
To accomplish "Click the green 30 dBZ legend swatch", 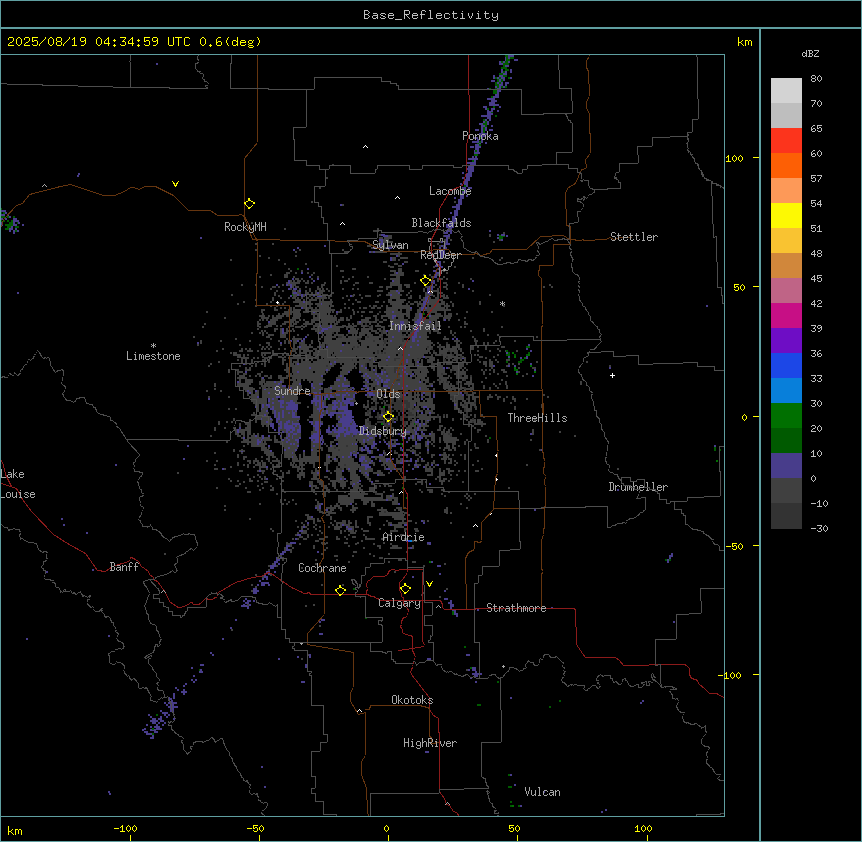I will click(786, 416).
